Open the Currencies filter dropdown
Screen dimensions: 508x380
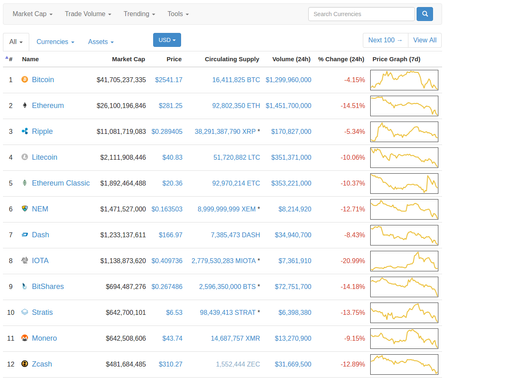(55, 42)
